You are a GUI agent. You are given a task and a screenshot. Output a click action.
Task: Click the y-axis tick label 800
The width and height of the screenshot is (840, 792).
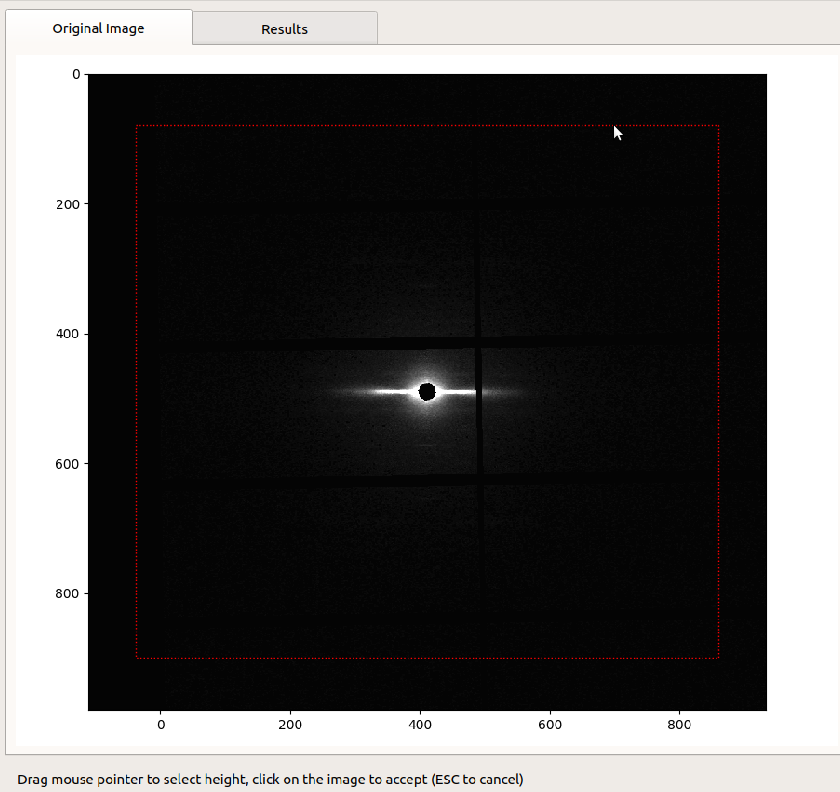pos(68,593)
